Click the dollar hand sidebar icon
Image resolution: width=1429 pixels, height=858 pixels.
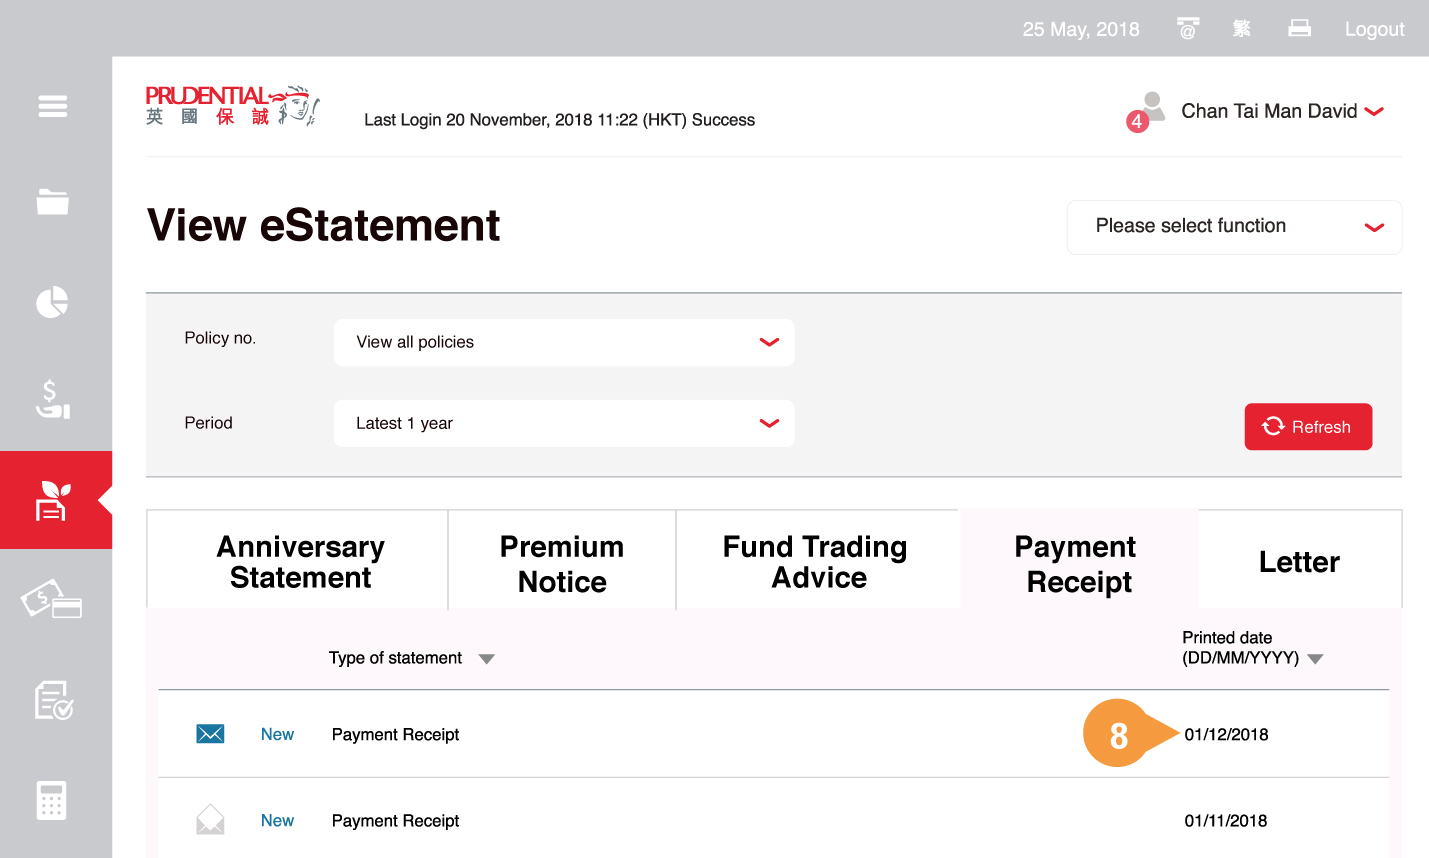tap(53, 399)
